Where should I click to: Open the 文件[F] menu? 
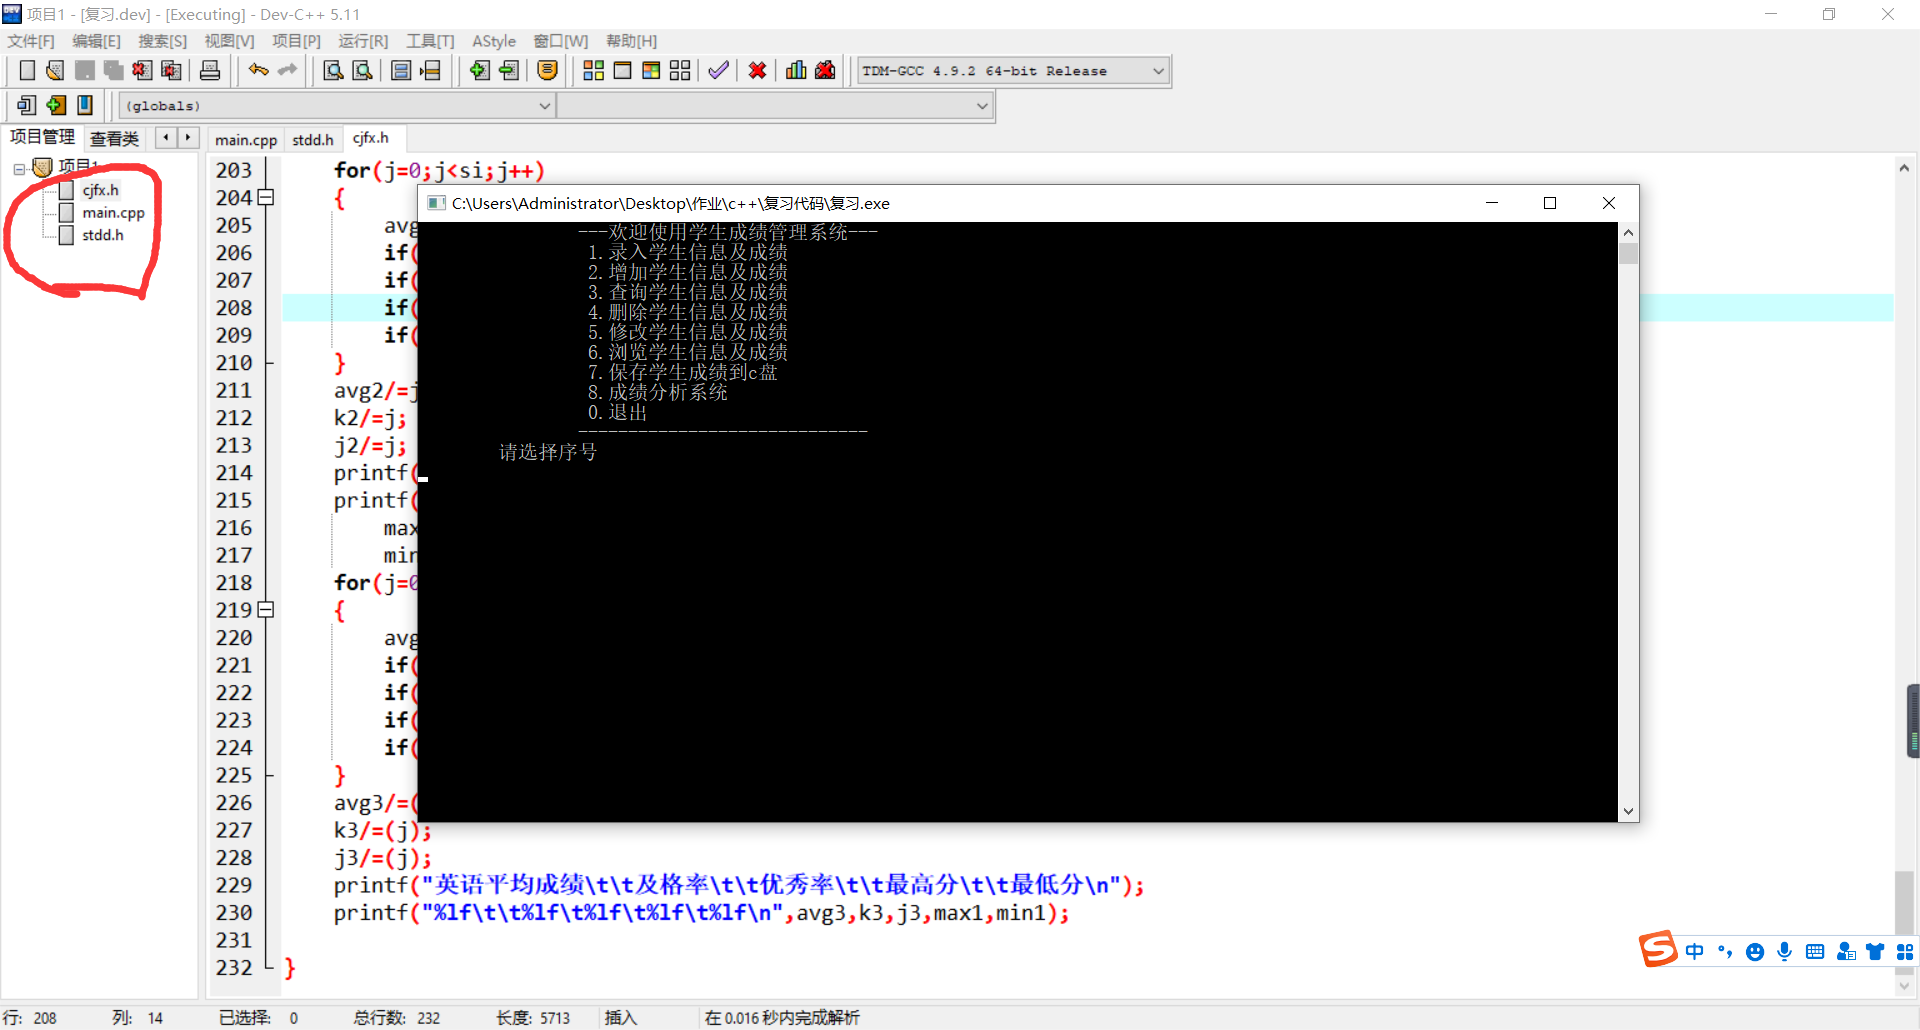click(31, 41)
